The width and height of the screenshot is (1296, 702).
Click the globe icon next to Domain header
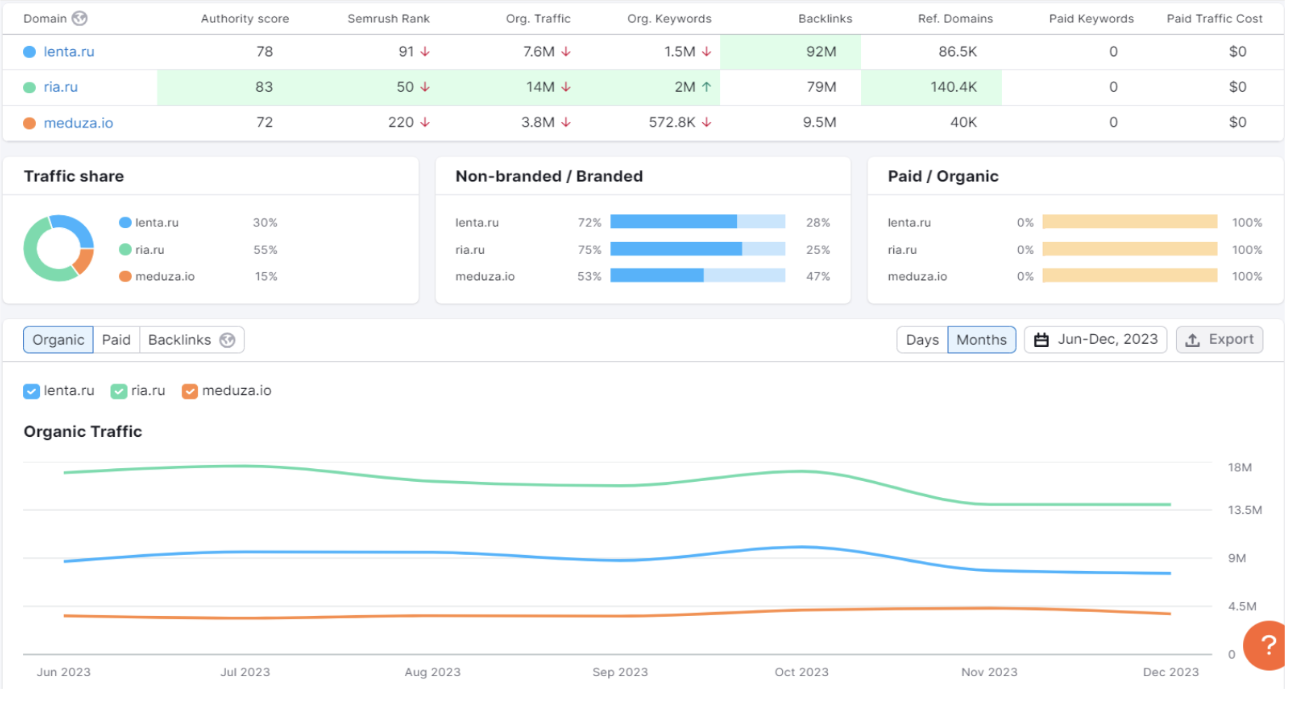tap(80, 18)
